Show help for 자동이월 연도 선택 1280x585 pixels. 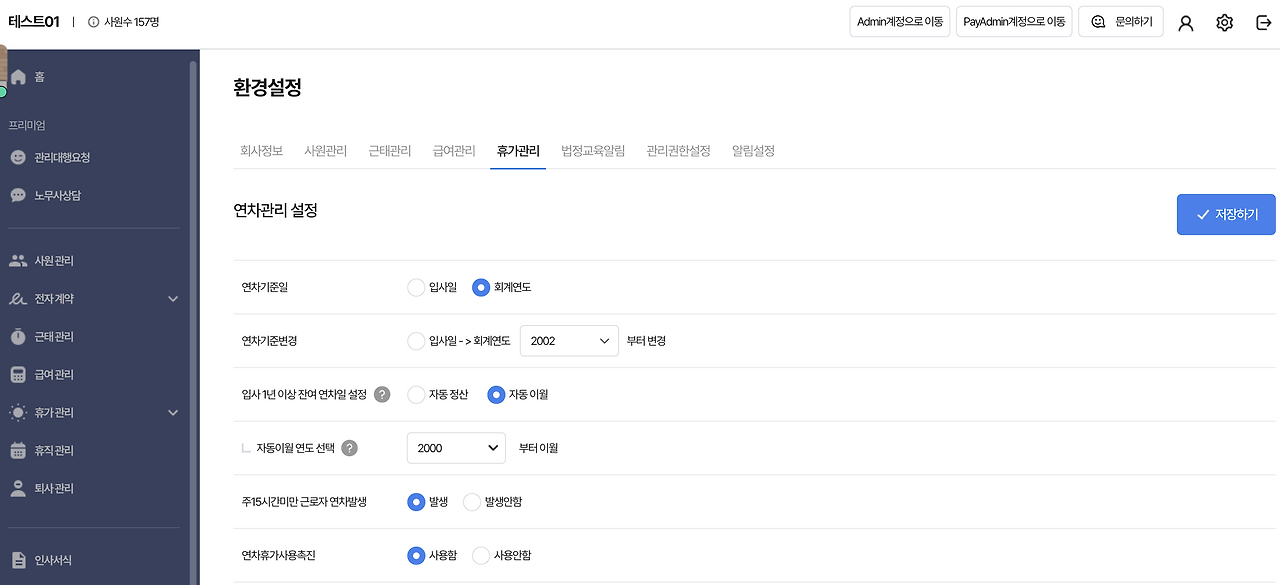coord(349,448)
